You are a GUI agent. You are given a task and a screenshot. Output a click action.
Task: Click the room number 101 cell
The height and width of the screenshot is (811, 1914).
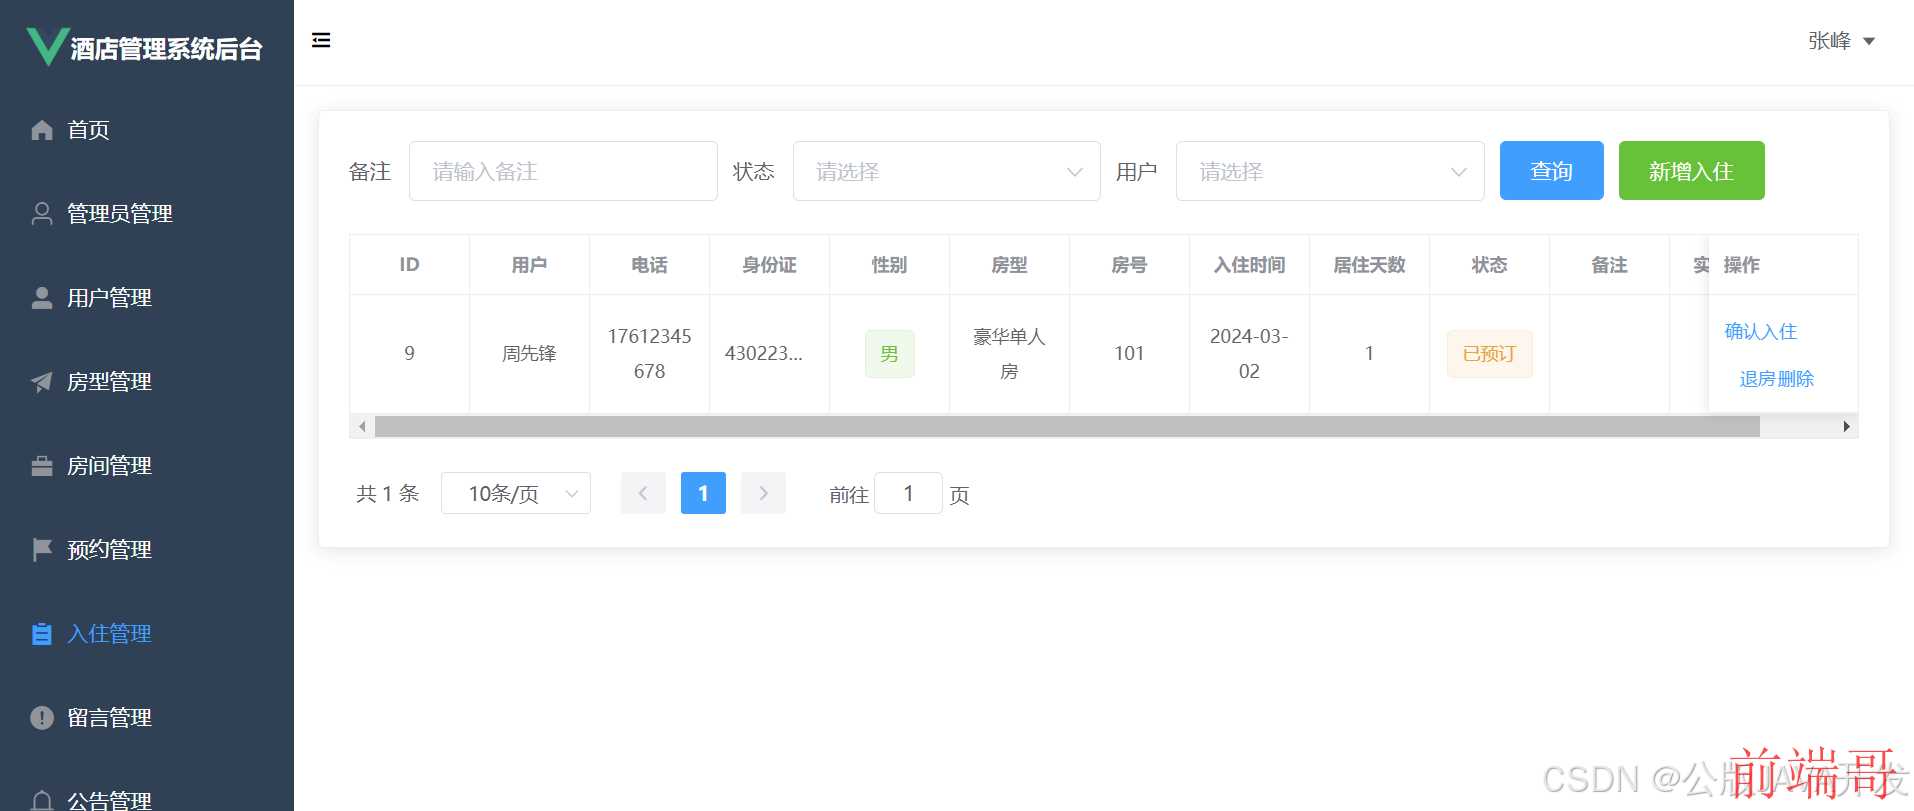click(x=1129, y=354)
